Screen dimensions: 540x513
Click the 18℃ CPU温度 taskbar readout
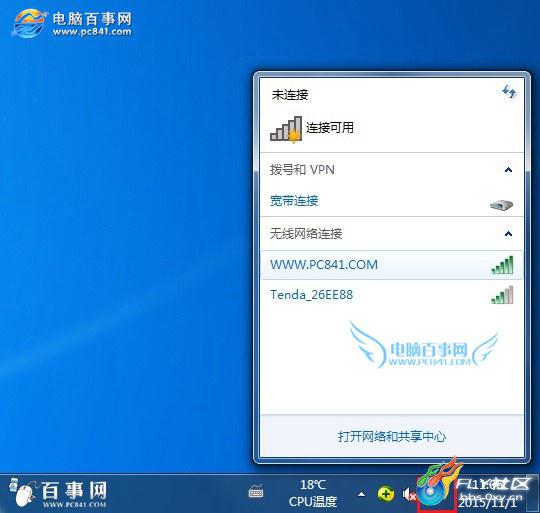pyautogui.click(x=313, y=493)
